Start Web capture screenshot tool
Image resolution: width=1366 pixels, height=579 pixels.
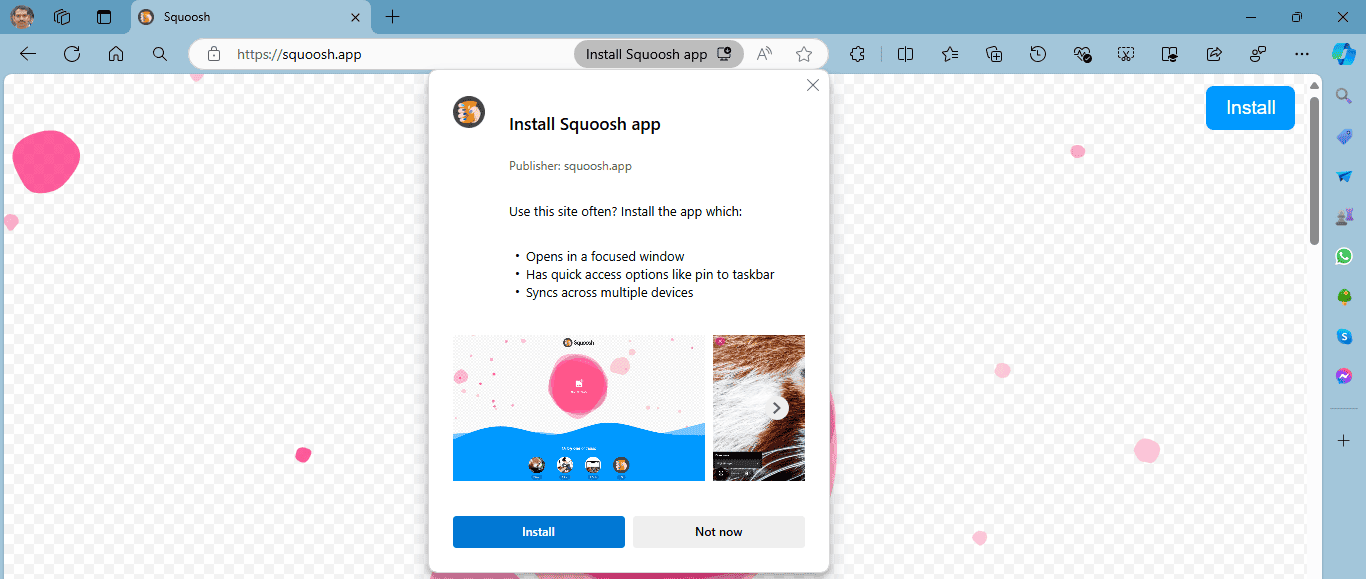coord(1126,54)
